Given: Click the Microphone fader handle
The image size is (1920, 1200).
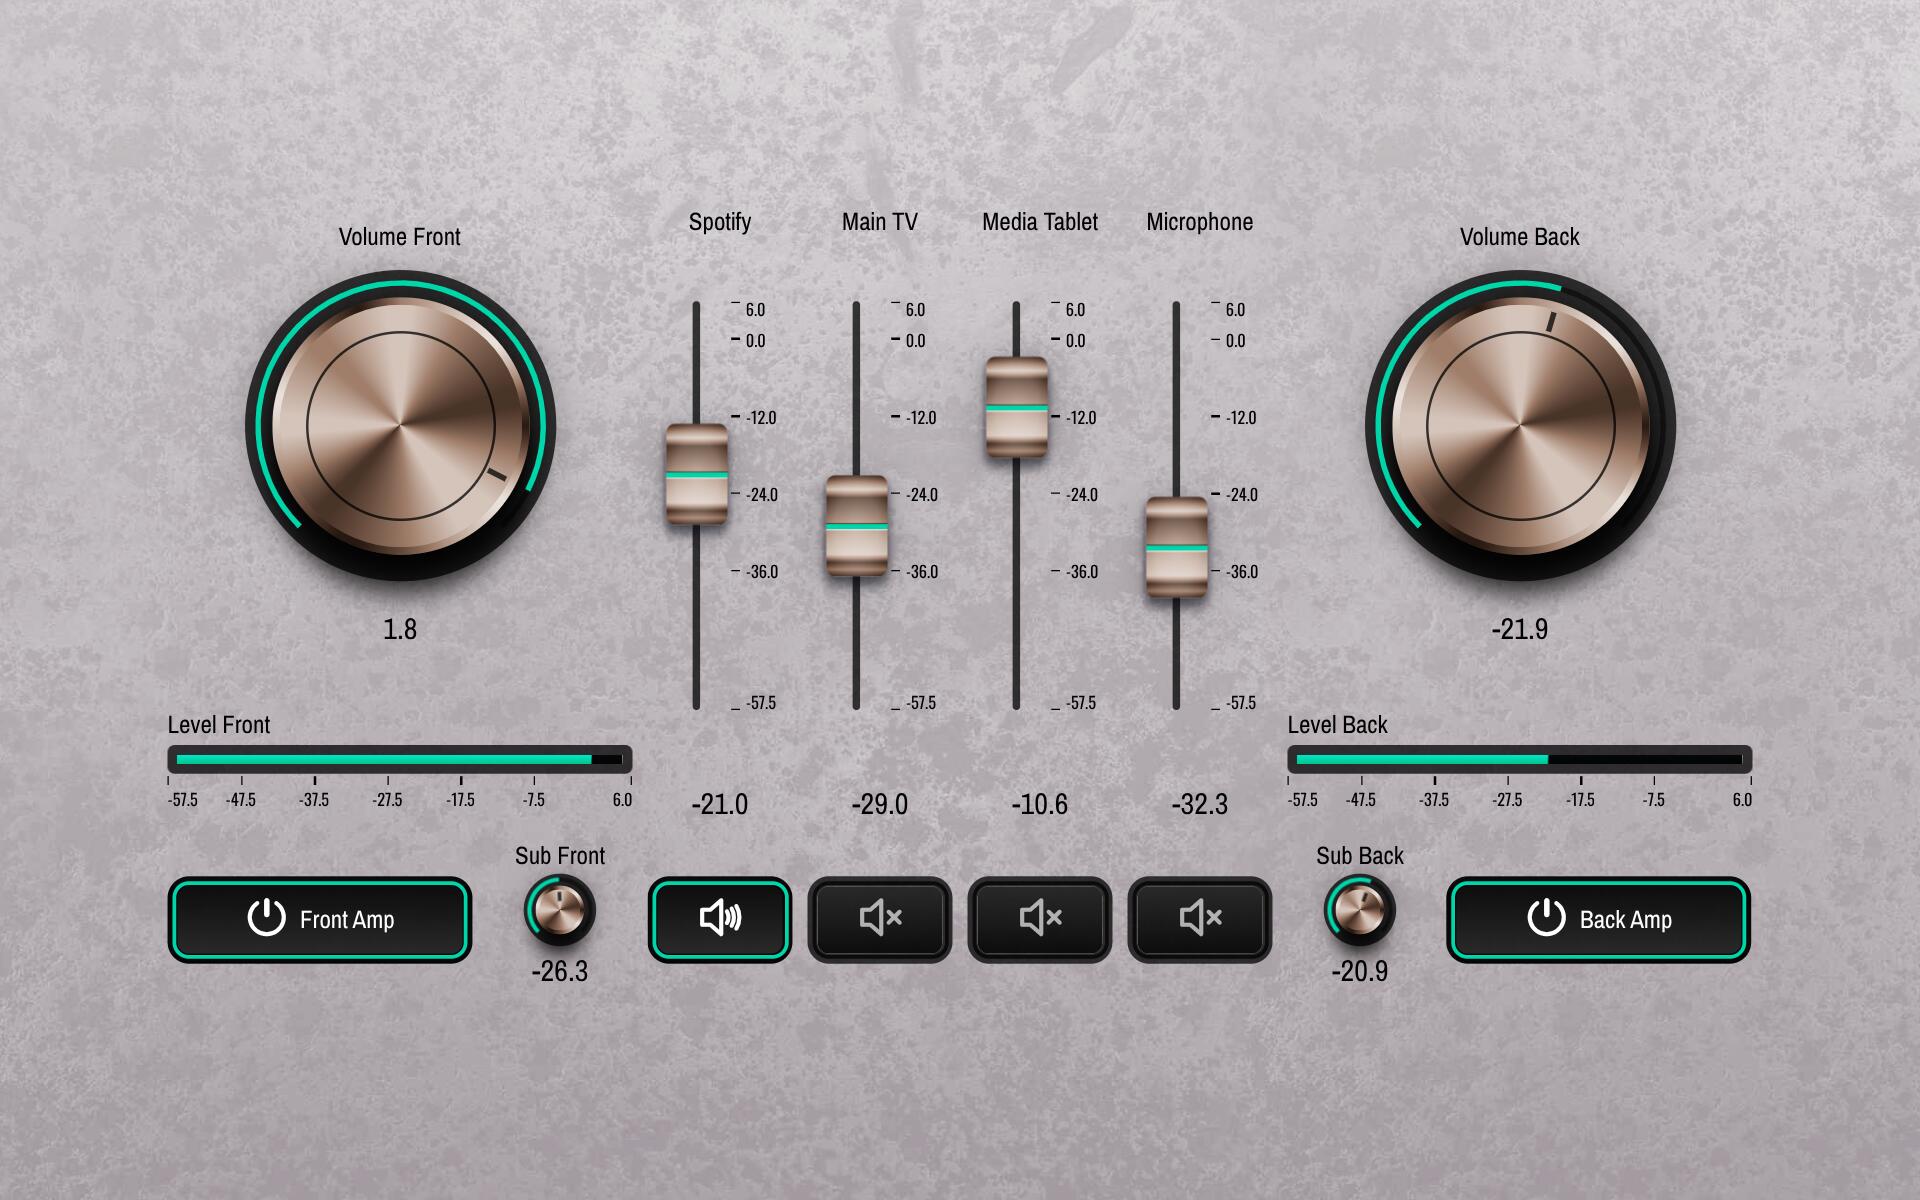Looking at the screenshot, I should coord(1177,548).
